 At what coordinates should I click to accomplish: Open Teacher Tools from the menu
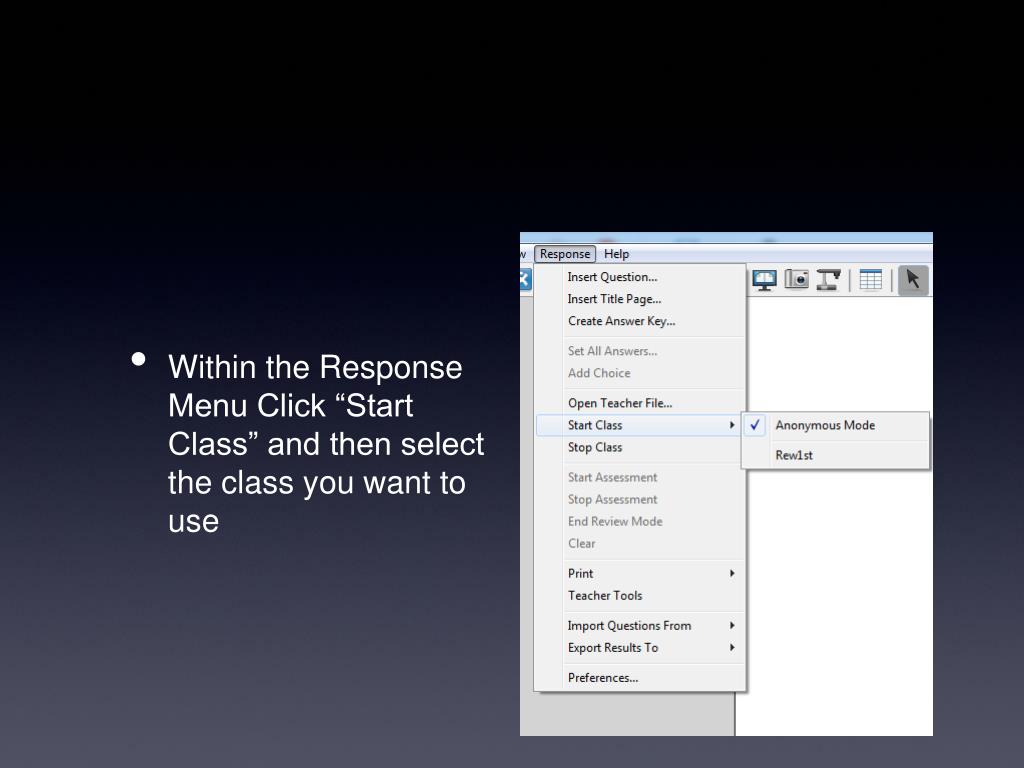tap(640, 596)
